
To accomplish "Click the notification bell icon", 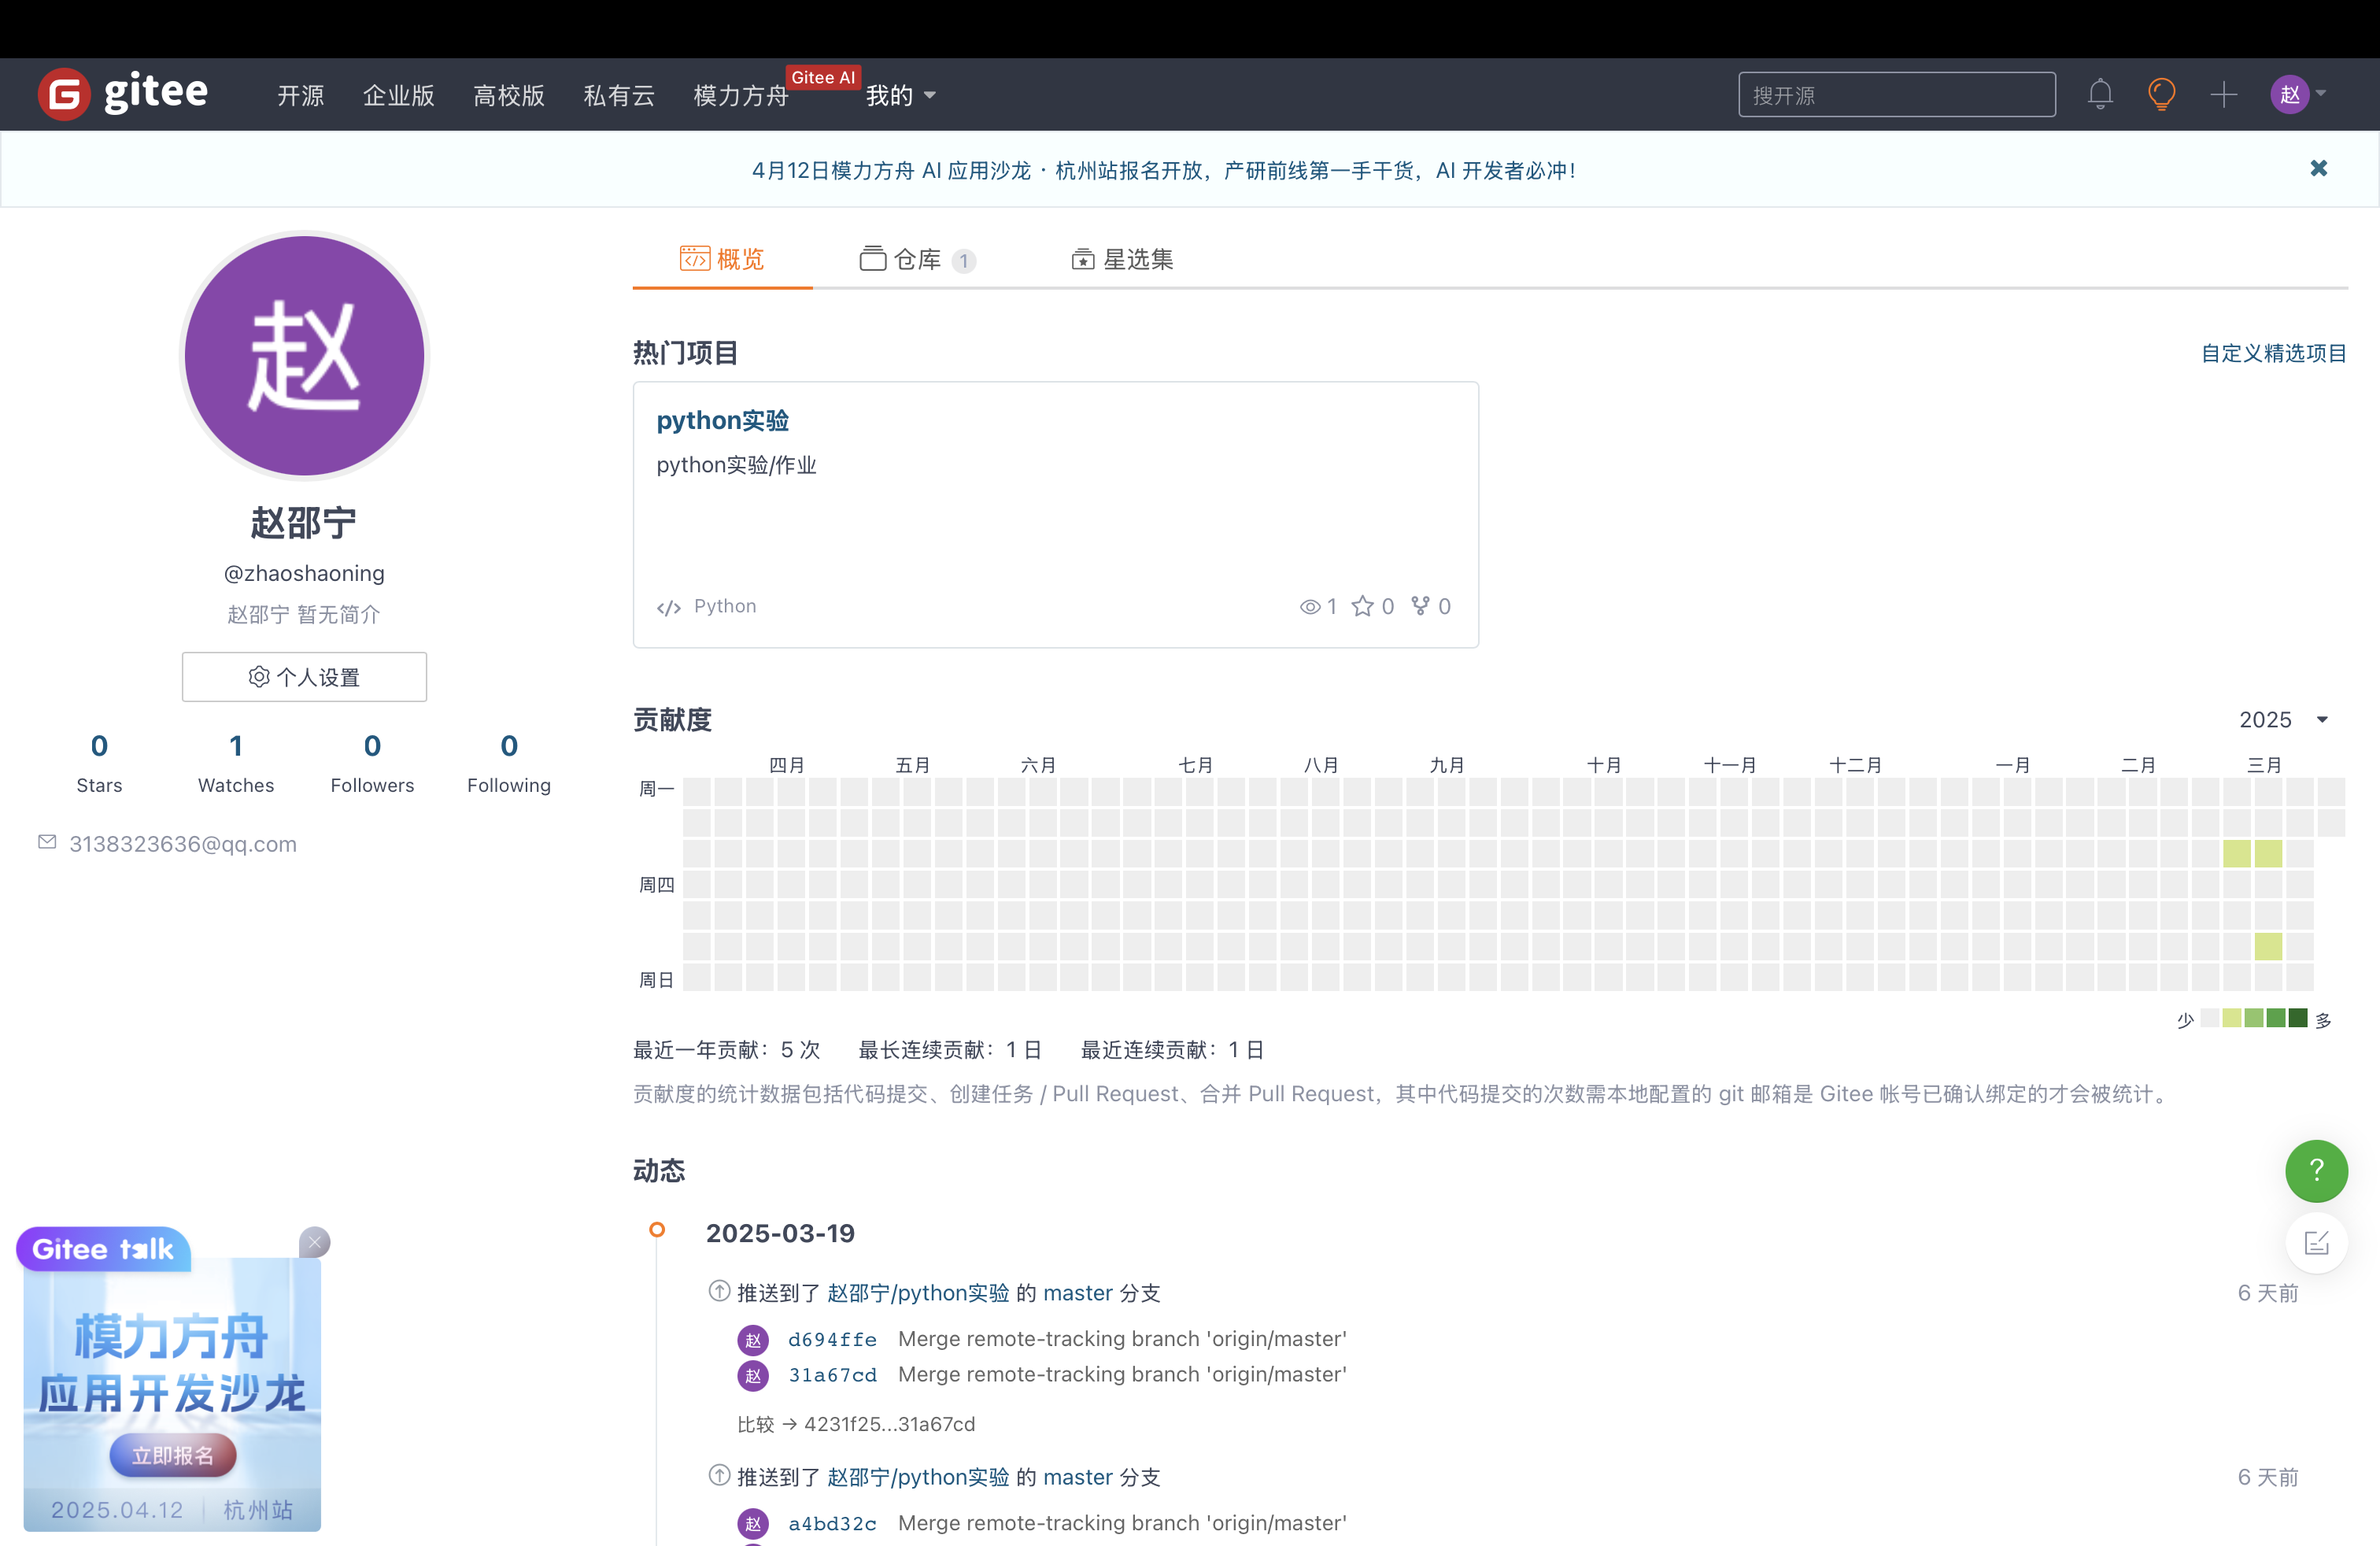I will pos(2100,94).
